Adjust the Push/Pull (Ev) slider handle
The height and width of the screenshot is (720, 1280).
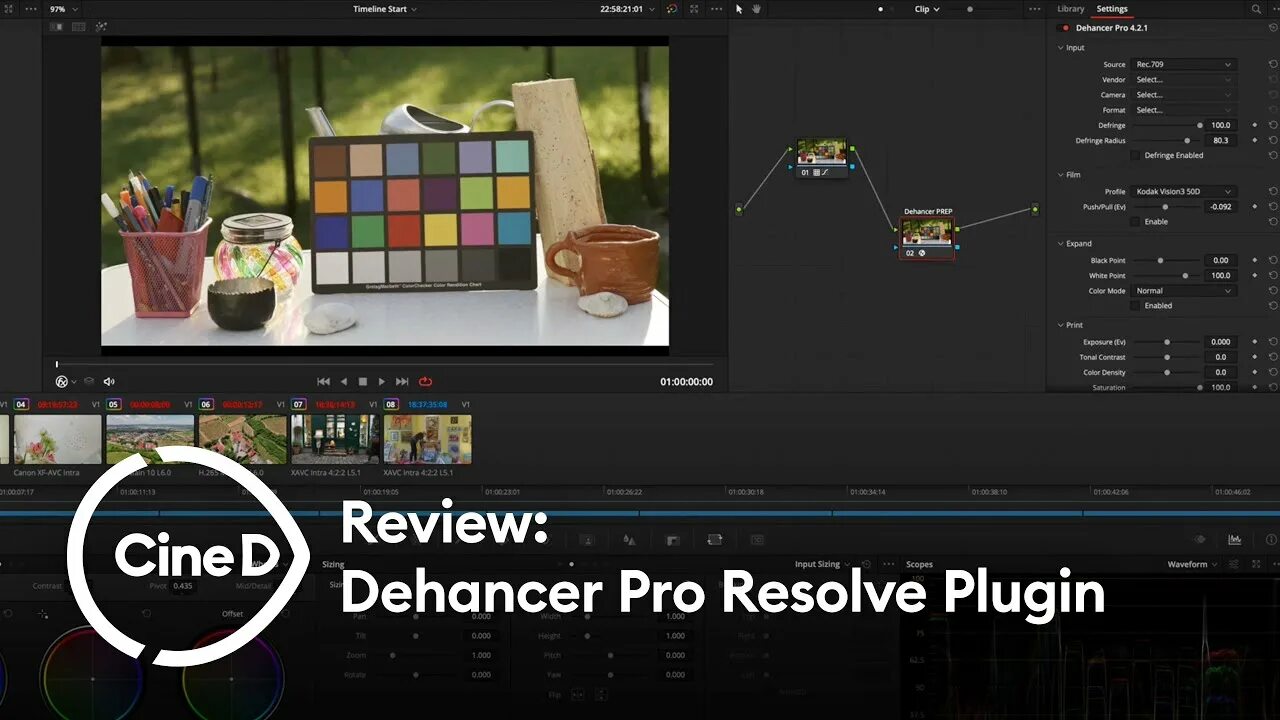tap(1165, 206)
